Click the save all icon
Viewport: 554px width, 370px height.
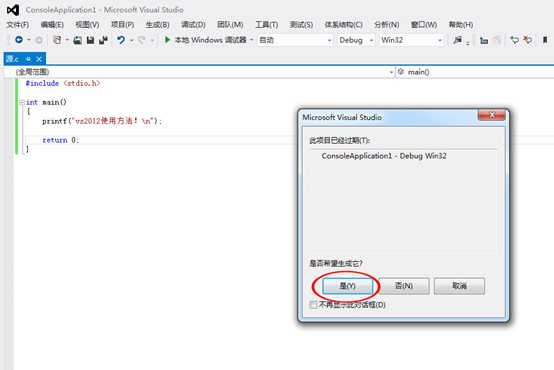click(x=103, y=40)
